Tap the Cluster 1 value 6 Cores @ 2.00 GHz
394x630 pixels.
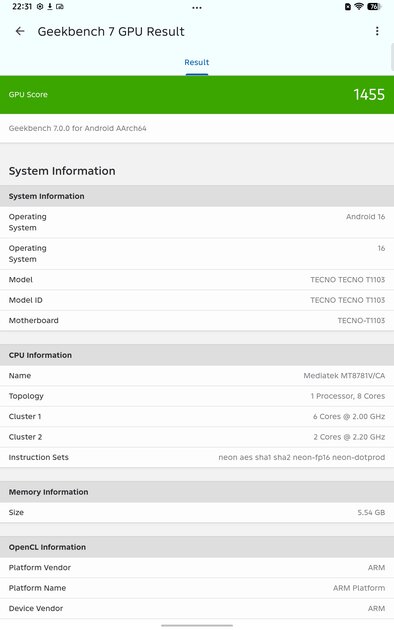349,417
